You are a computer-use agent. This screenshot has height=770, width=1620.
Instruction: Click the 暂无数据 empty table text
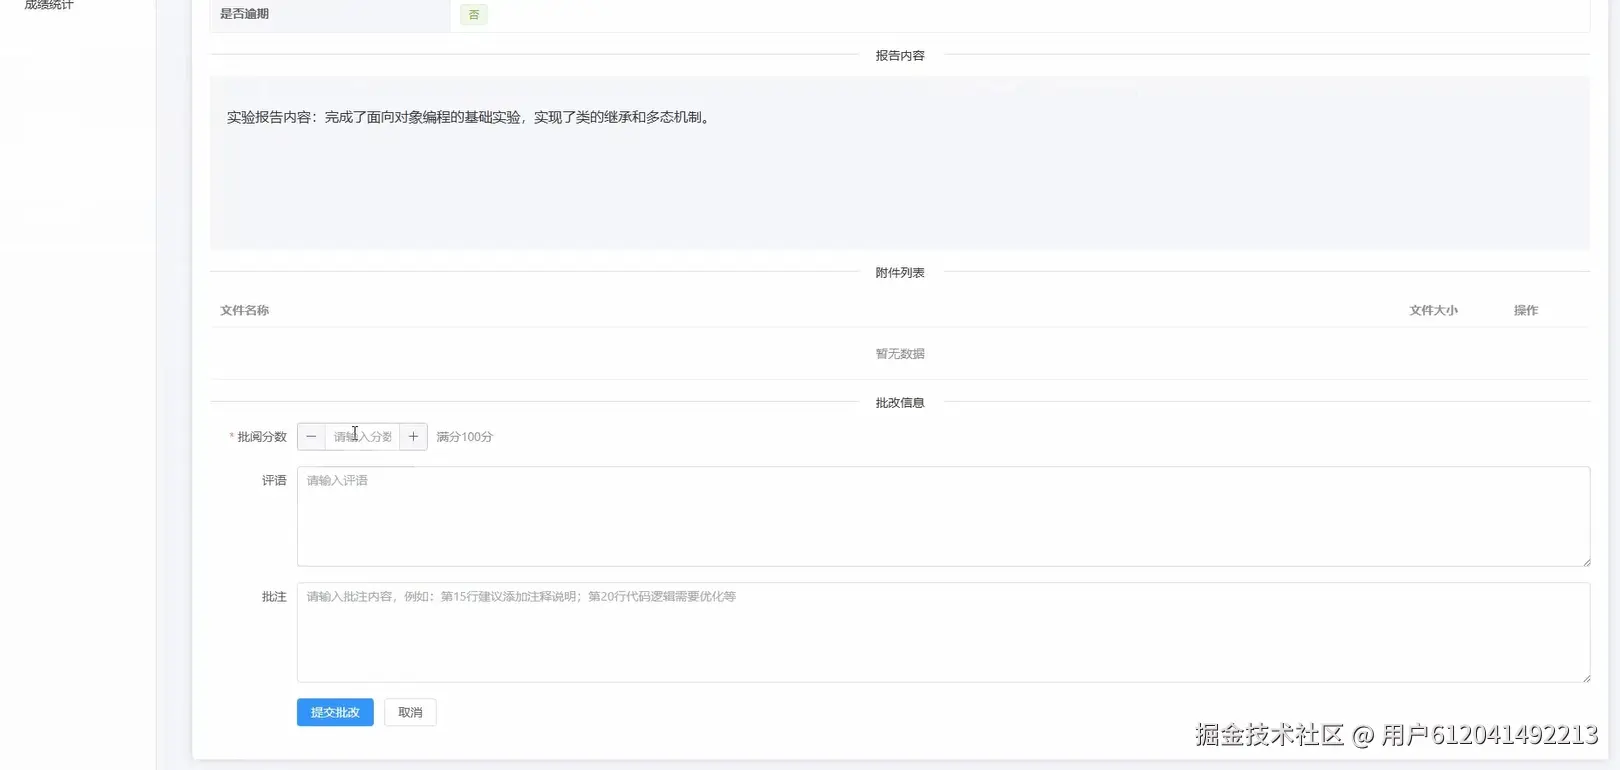[900, 354]
